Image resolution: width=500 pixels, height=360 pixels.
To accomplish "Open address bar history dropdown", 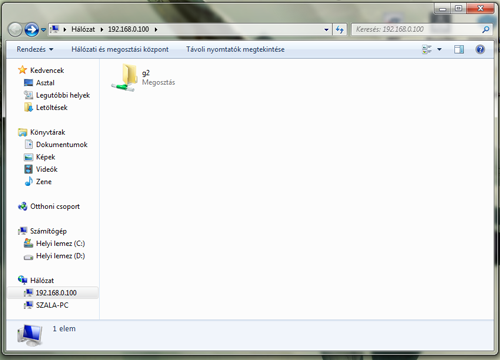I will [x=326, y=30].
